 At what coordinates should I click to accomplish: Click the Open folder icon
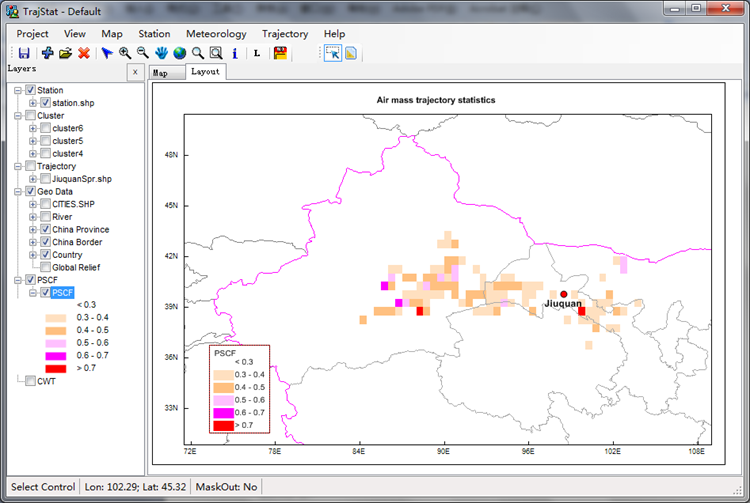pos(65,53)
